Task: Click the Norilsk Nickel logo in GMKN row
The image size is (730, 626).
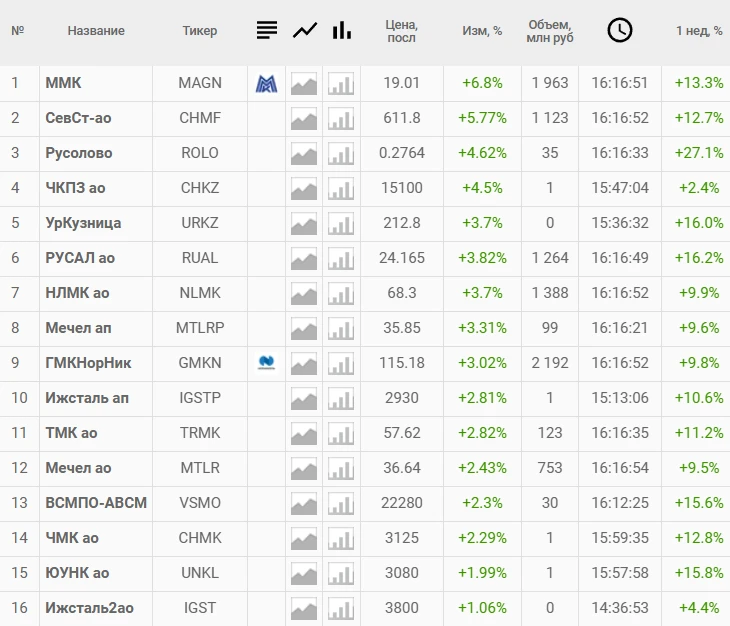Action: [266, 362]
